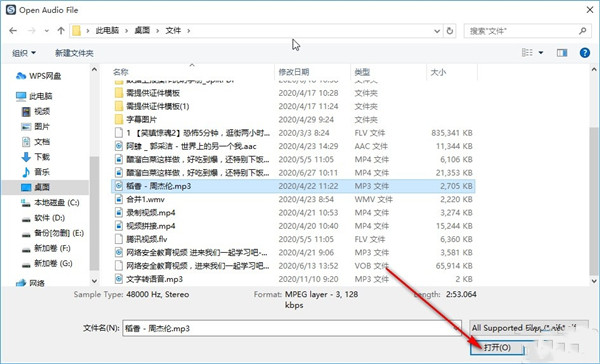
Task: Change the view layout icon
Action: 527,52
